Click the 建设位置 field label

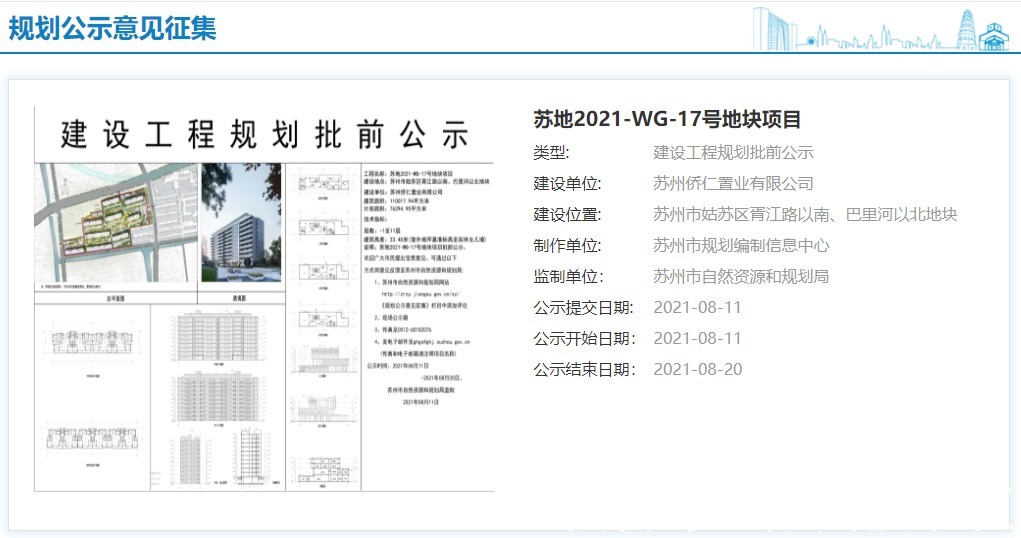pos(567,214)
